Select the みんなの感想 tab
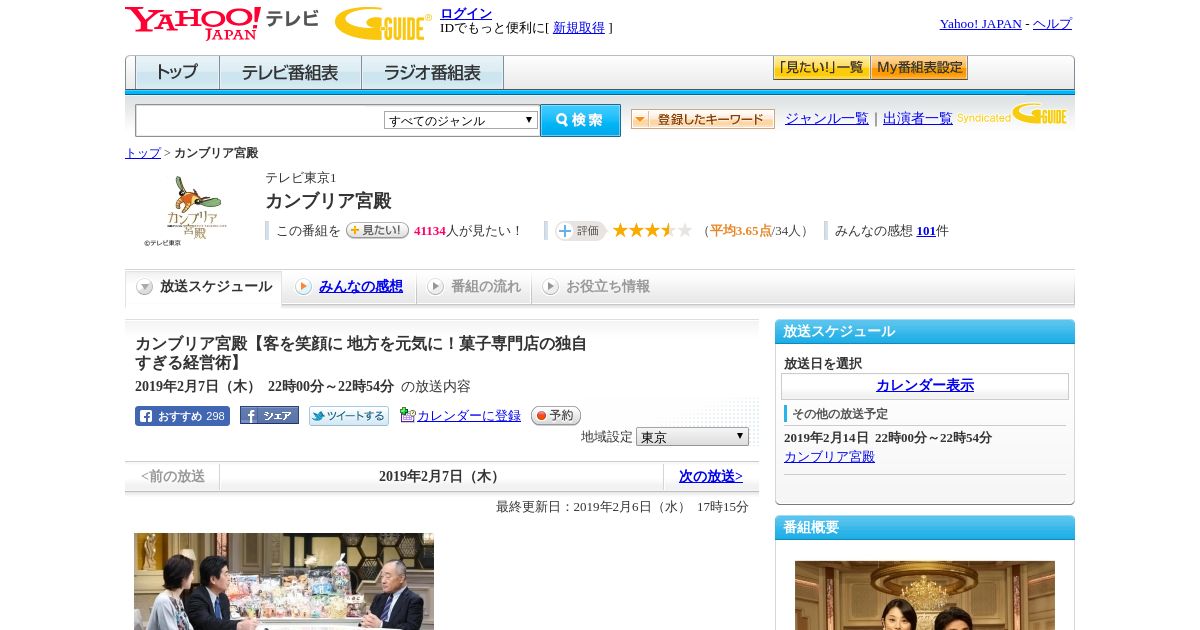This screenshot has height=630, width=1200. click(349, 287)
